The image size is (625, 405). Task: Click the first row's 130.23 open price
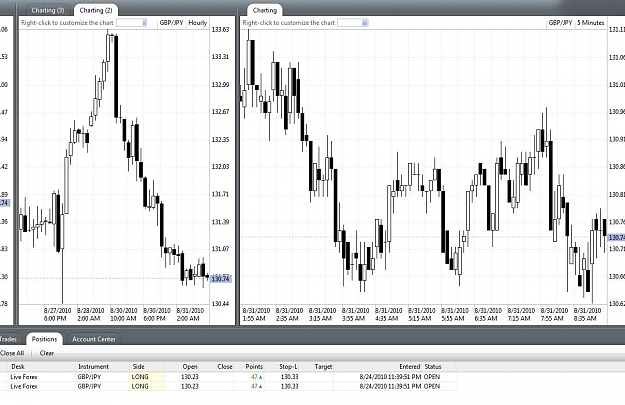pos(190,377)
